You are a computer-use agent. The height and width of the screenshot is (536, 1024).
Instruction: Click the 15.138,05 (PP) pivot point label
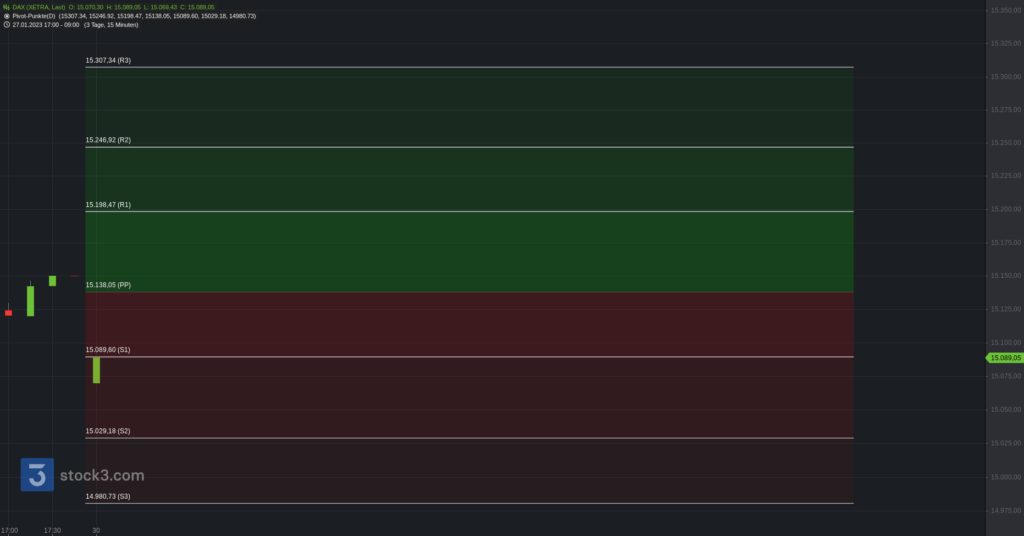pyautogui.click(x=108, y=285)
